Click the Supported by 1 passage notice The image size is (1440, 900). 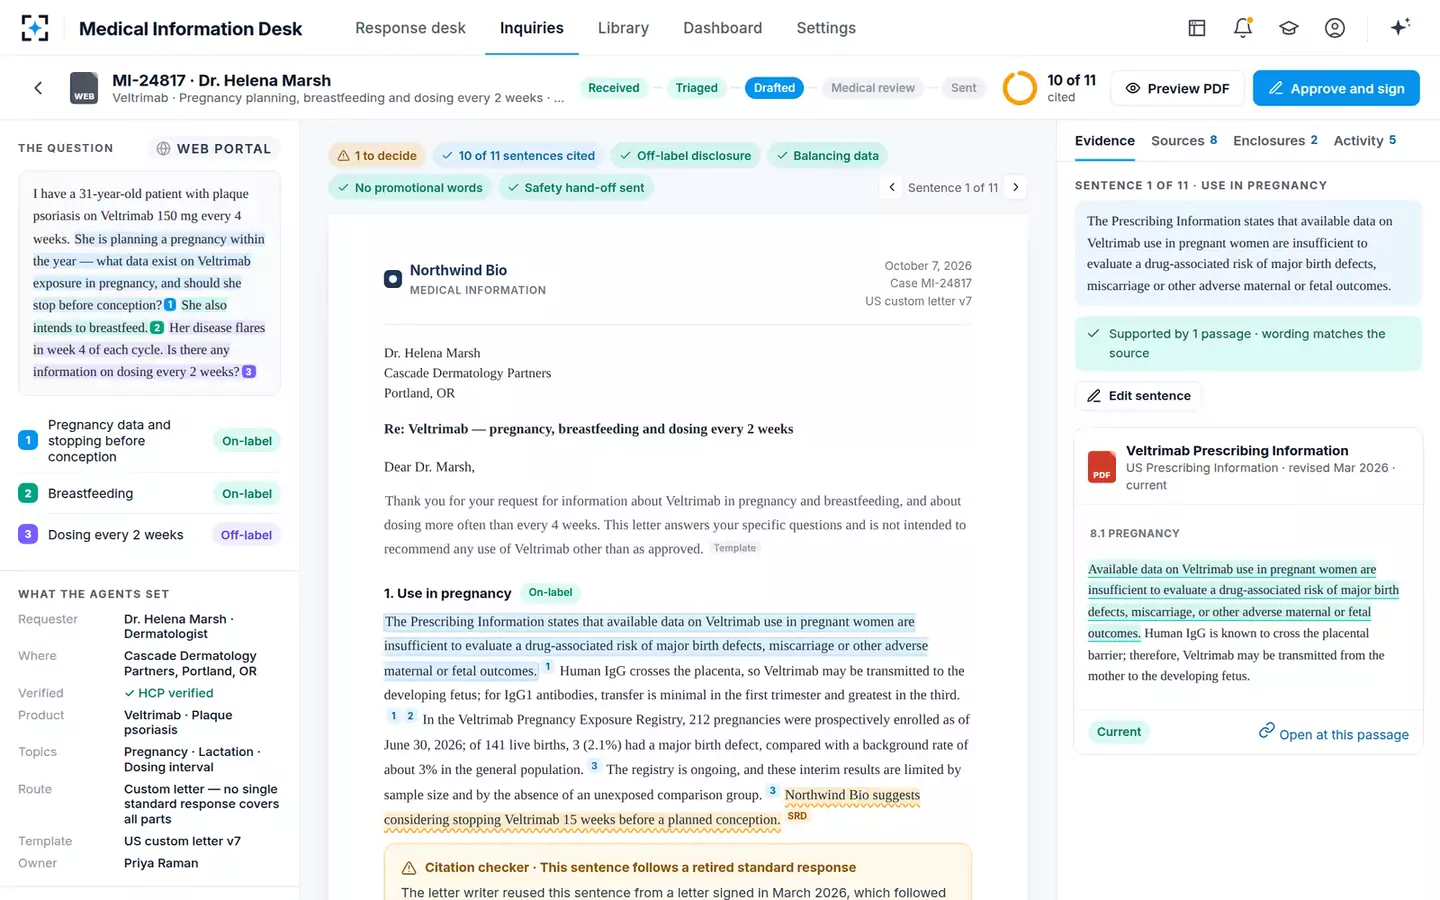click(x=1248, y=343)
